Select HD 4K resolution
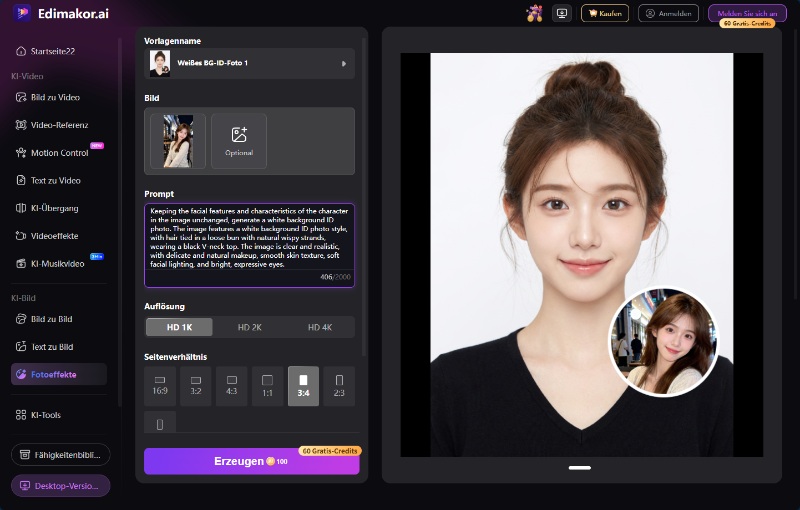The height and width of the screenshot is (510, 800). point(320,327)
